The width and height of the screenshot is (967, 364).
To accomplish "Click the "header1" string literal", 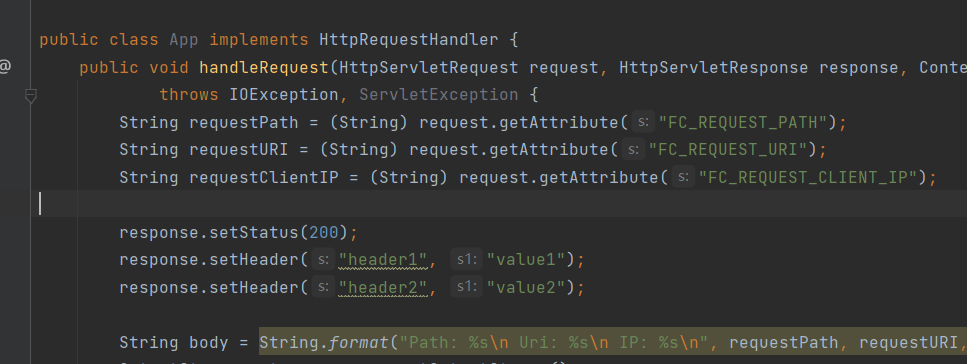I will (384, 260).
